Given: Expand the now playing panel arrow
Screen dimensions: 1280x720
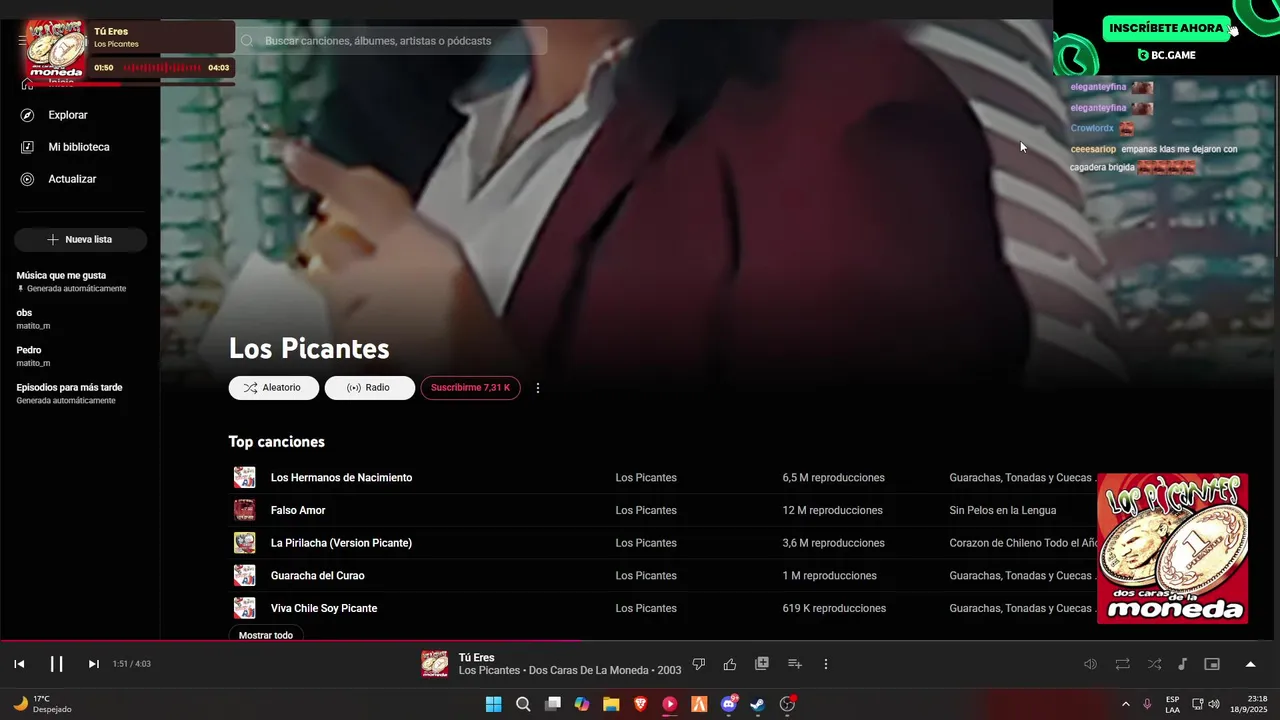Looking at the screenshot, I should pyautogui.click(x=1250, y=664).
